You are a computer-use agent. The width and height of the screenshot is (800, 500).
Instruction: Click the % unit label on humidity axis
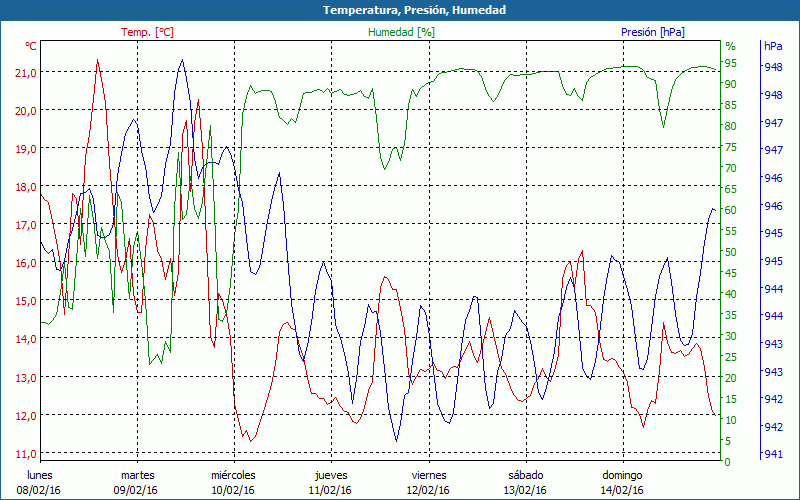(730, 46)
